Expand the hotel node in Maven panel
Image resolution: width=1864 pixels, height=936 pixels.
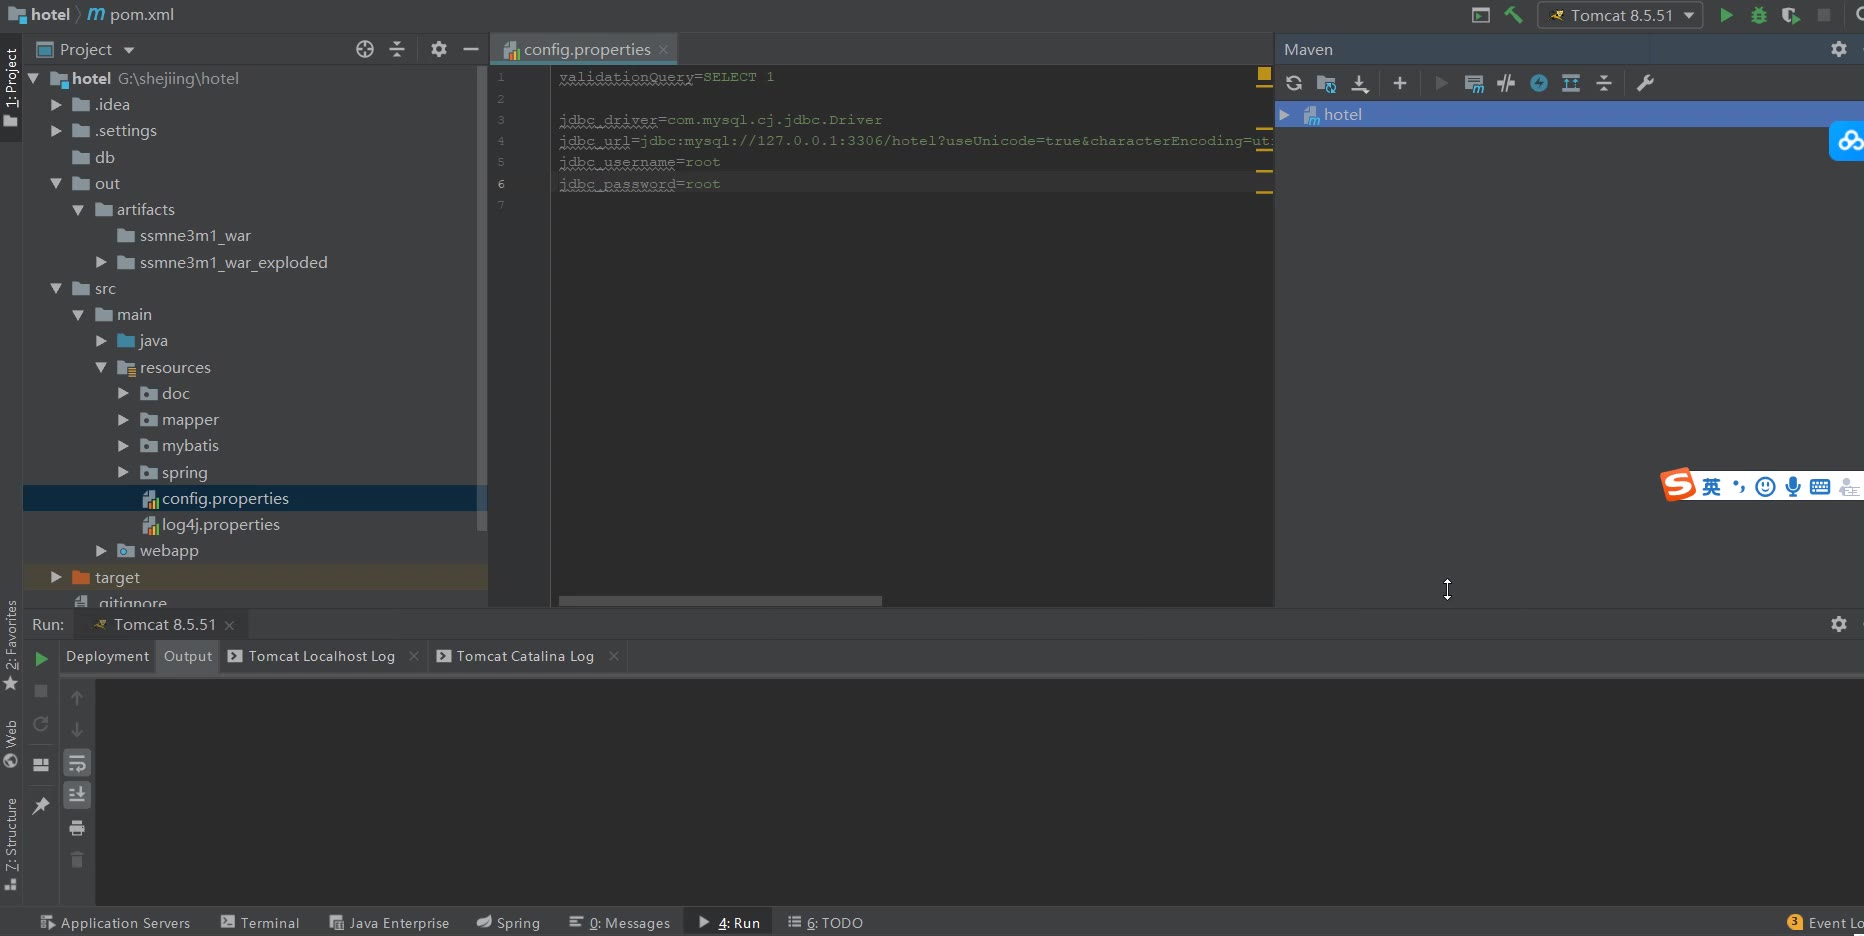[1285, 115]
